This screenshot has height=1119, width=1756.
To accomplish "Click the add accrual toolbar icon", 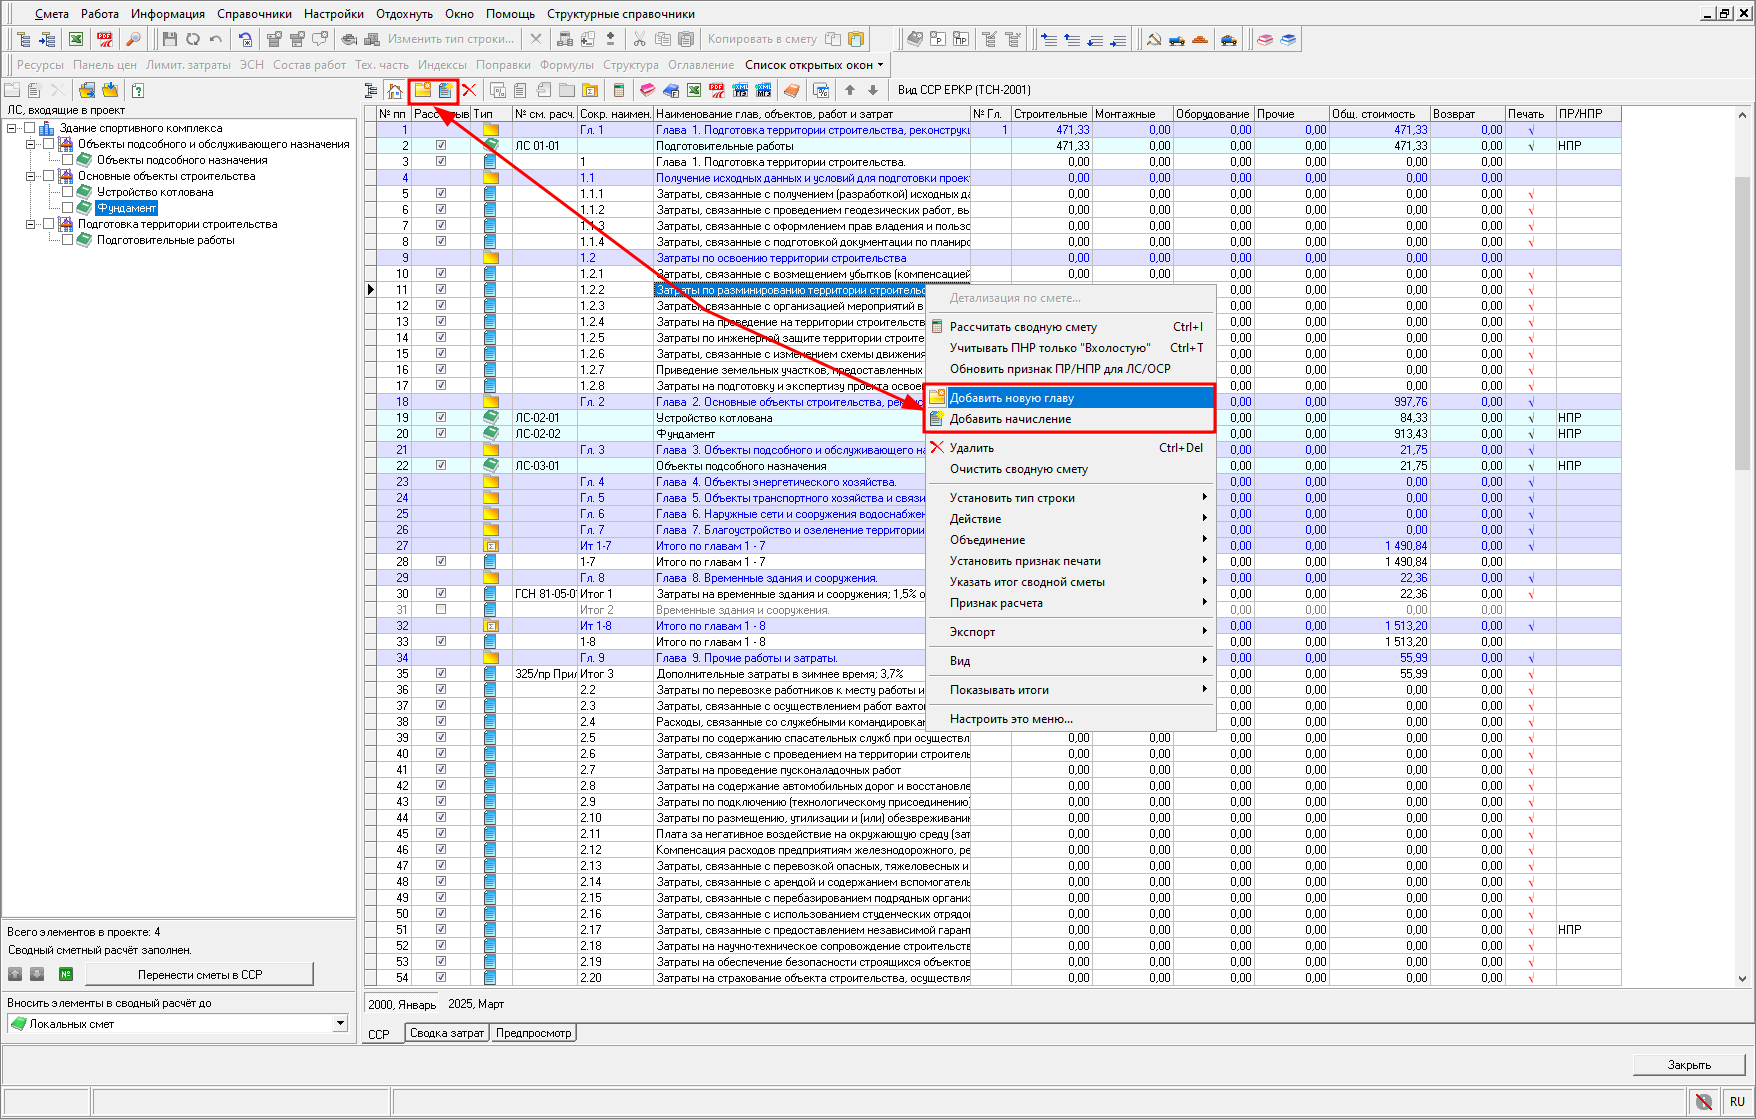I will coord(445,90).
